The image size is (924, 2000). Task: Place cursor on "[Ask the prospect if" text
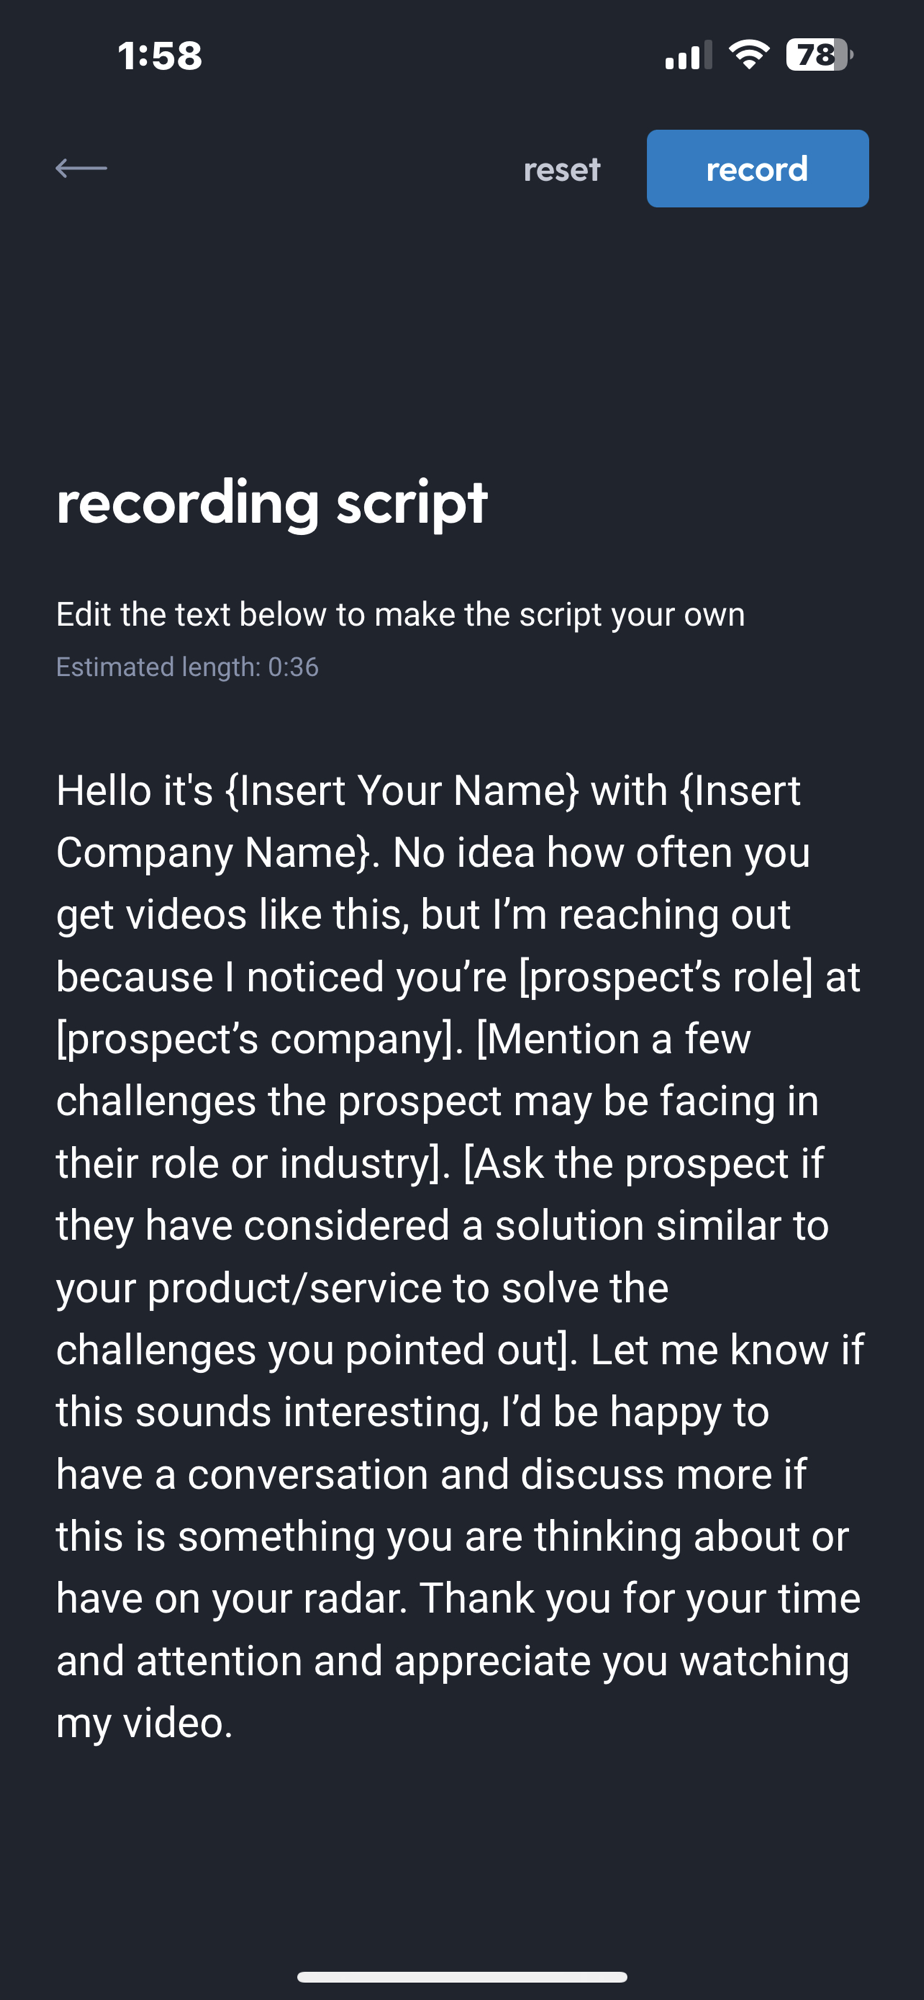643,1163
